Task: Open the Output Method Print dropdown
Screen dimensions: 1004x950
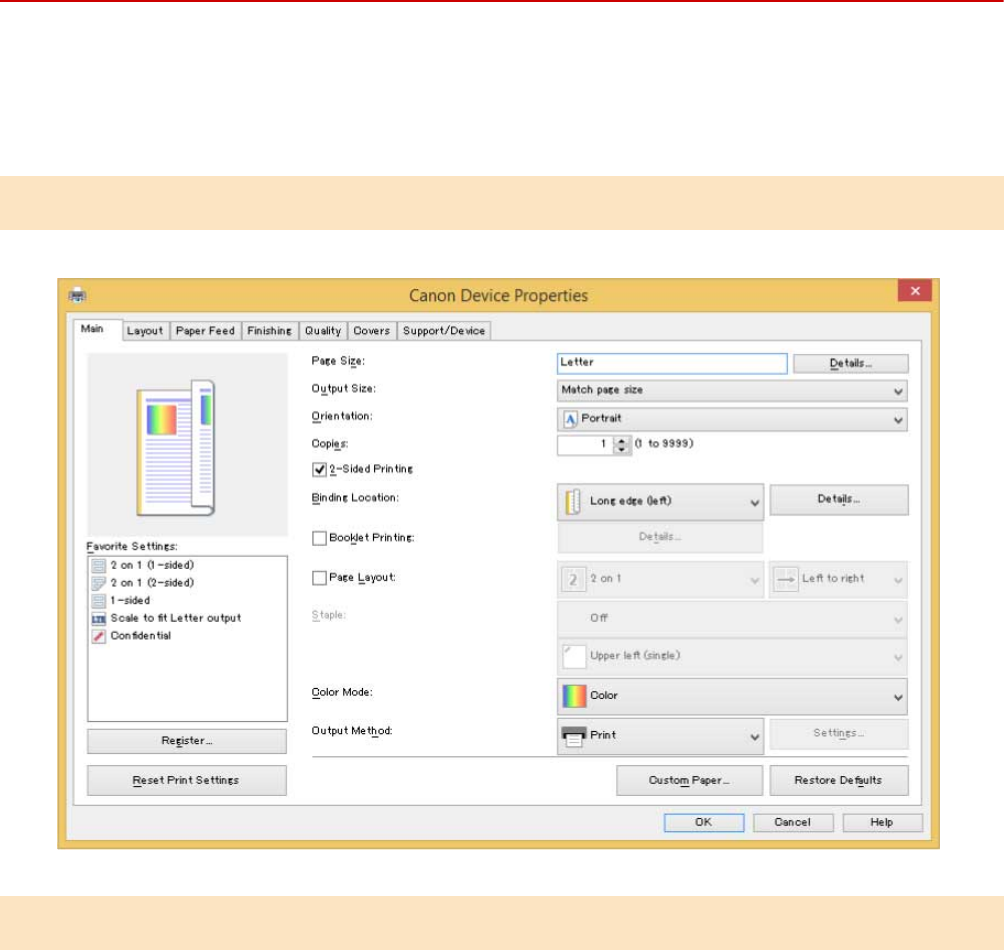Action: pos(660,736)
